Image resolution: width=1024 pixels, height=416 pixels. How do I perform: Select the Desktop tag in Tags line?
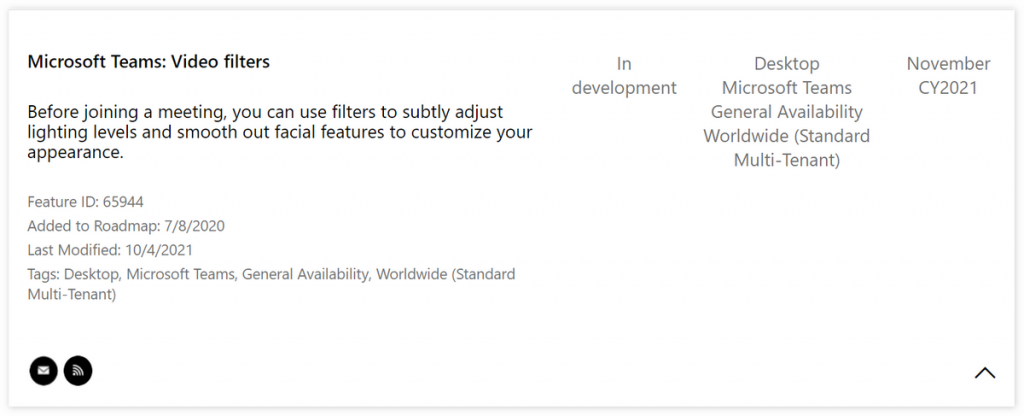pos(92,274)
